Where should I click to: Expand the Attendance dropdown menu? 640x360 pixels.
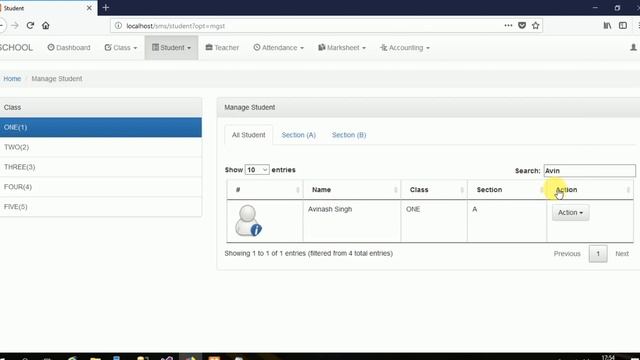279,48
